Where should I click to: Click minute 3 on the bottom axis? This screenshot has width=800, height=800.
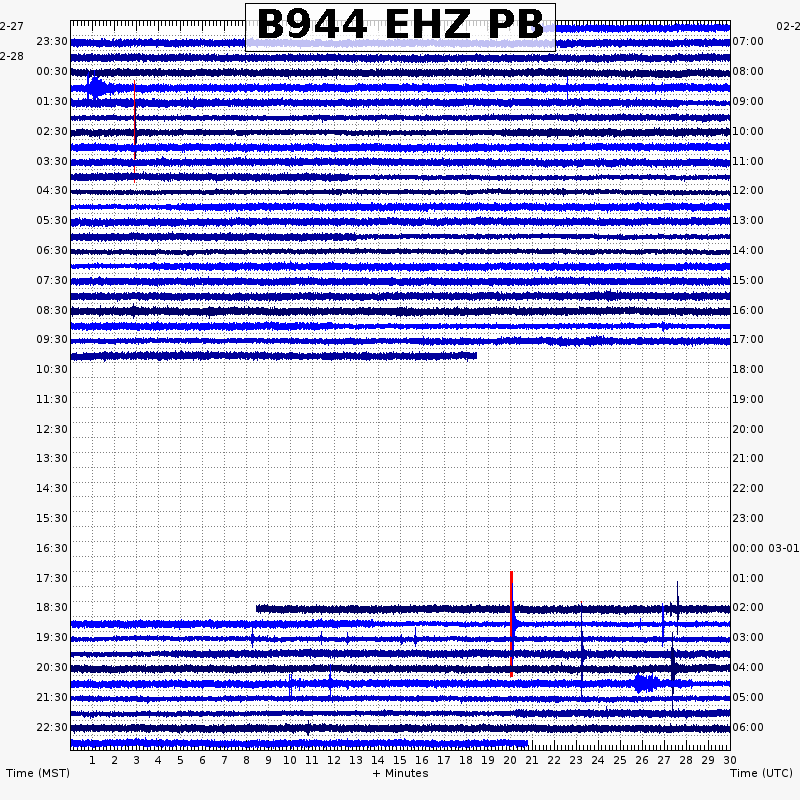136,761
